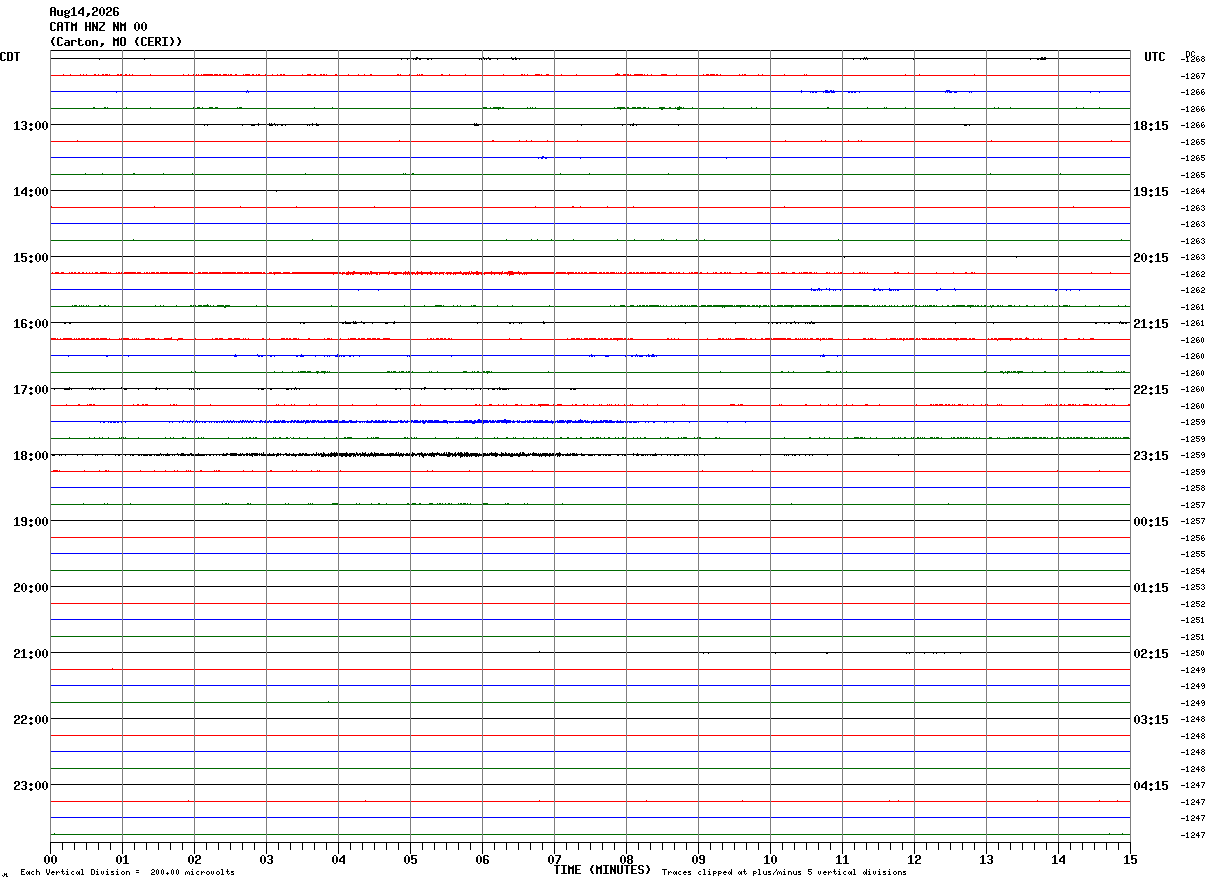This screenshot has width=1210, height=886.
Task: Click the blue high-amplitude trace above 18:00
Action: pos(370,422)
